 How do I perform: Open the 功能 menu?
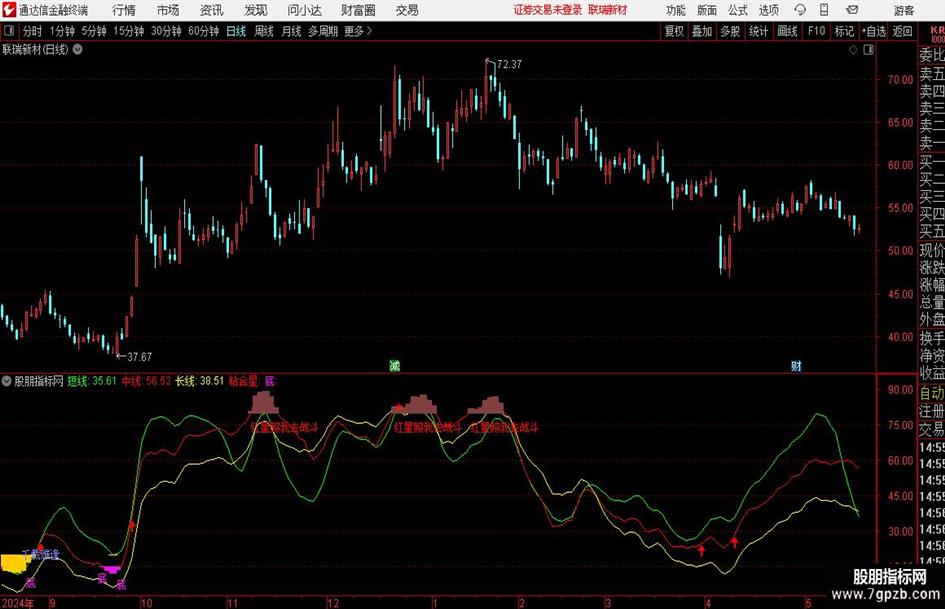[x=676, y=10]
